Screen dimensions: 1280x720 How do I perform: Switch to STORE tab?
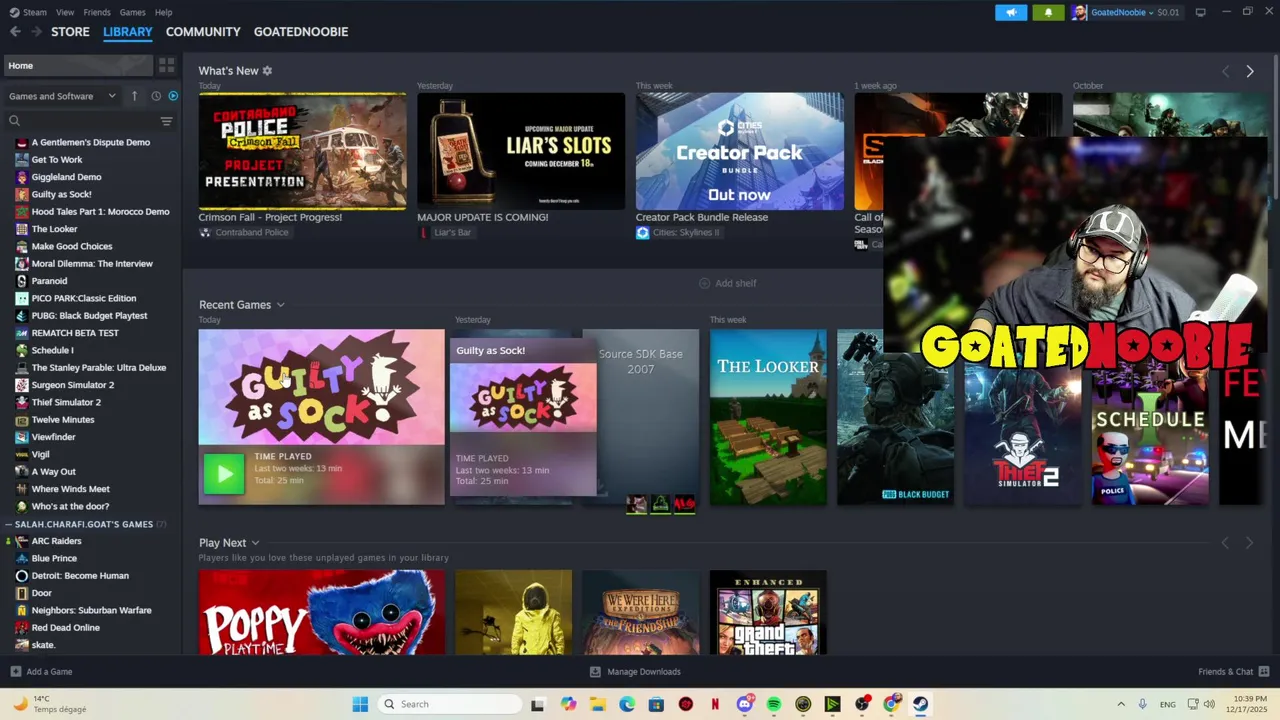click(70, 32)
